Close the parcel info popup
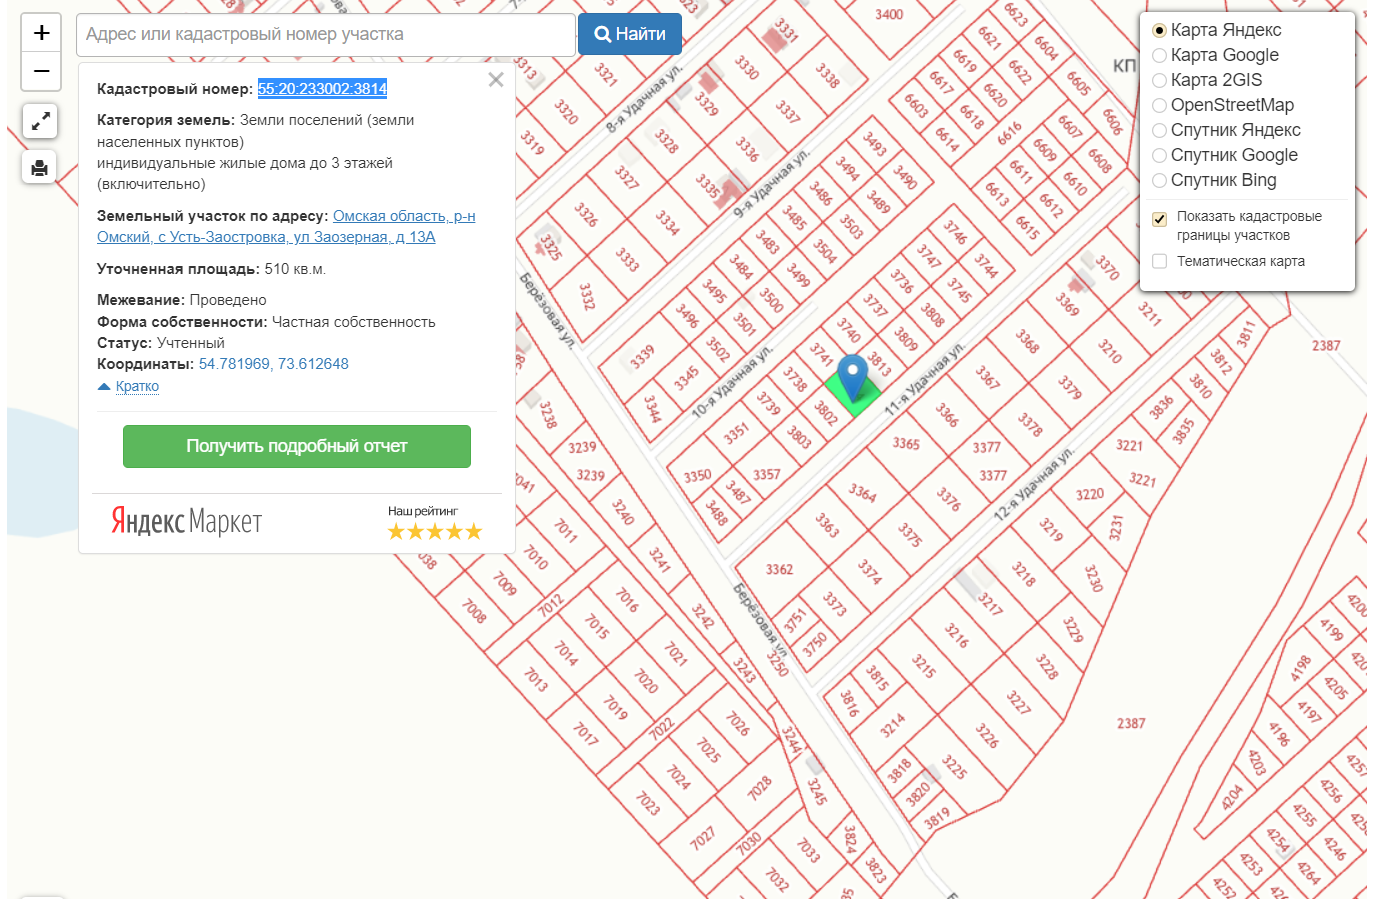 (x=495, y=80)
